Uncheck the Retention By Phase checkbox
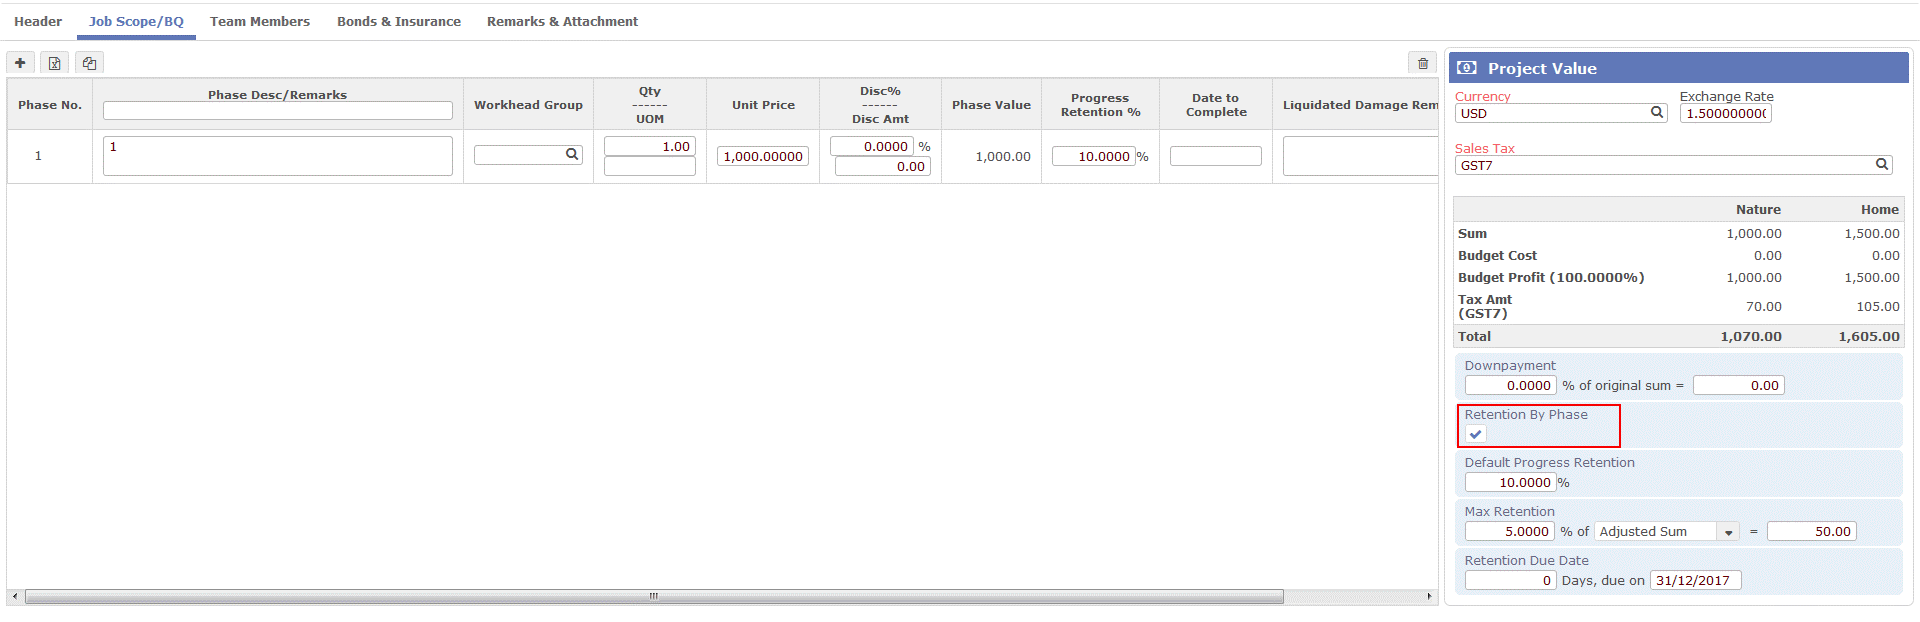The image size is (1920, 622). 1476,434
